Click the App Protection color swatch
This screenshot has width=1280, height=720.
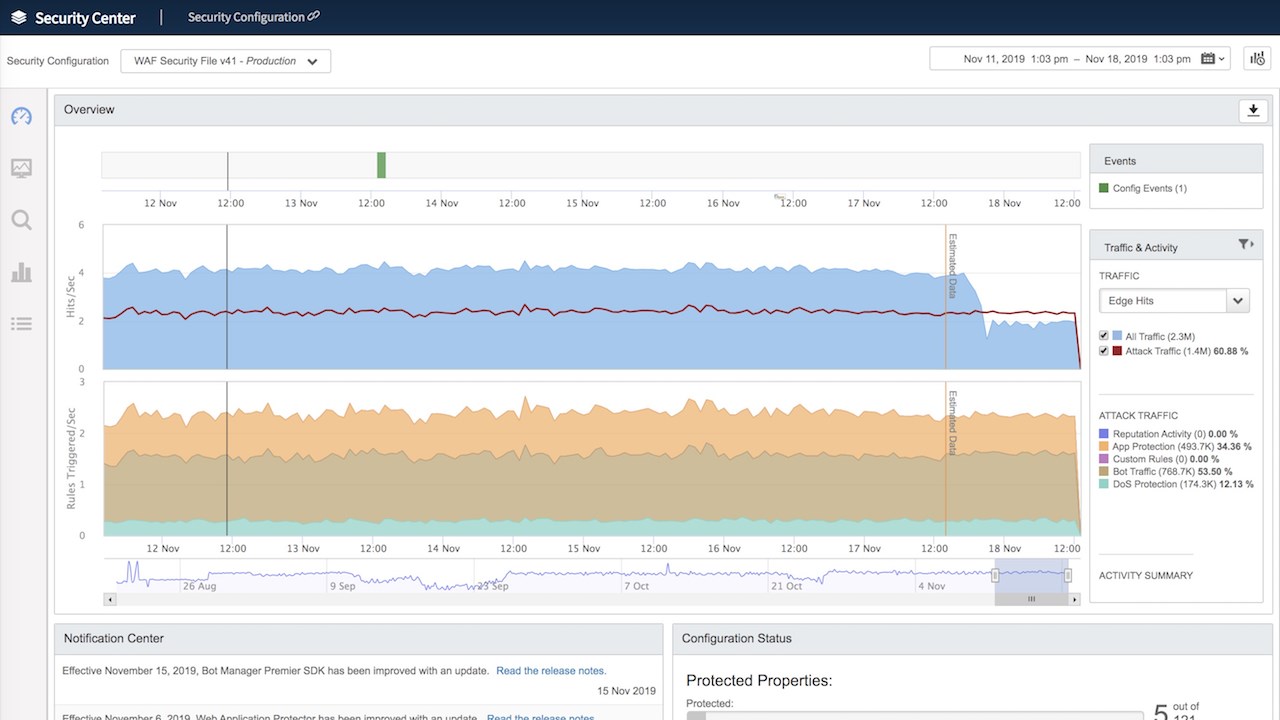pos(1104,446)
